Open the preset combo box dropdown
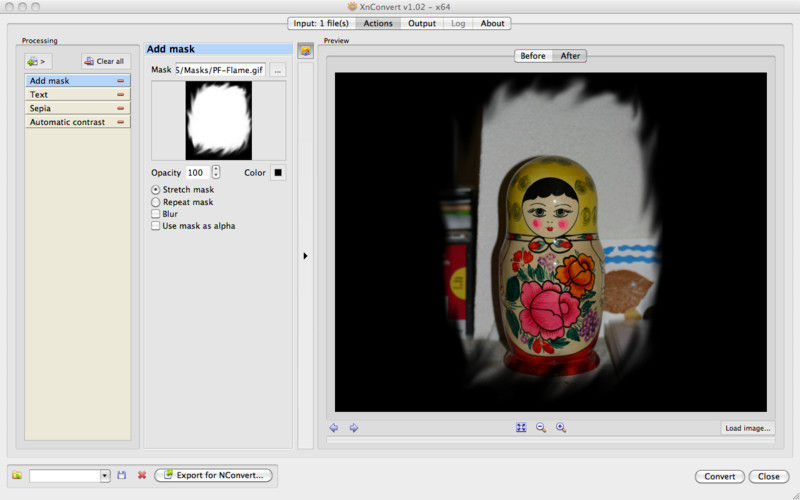Viewport: 800px width, 500px height. point(105,476)
